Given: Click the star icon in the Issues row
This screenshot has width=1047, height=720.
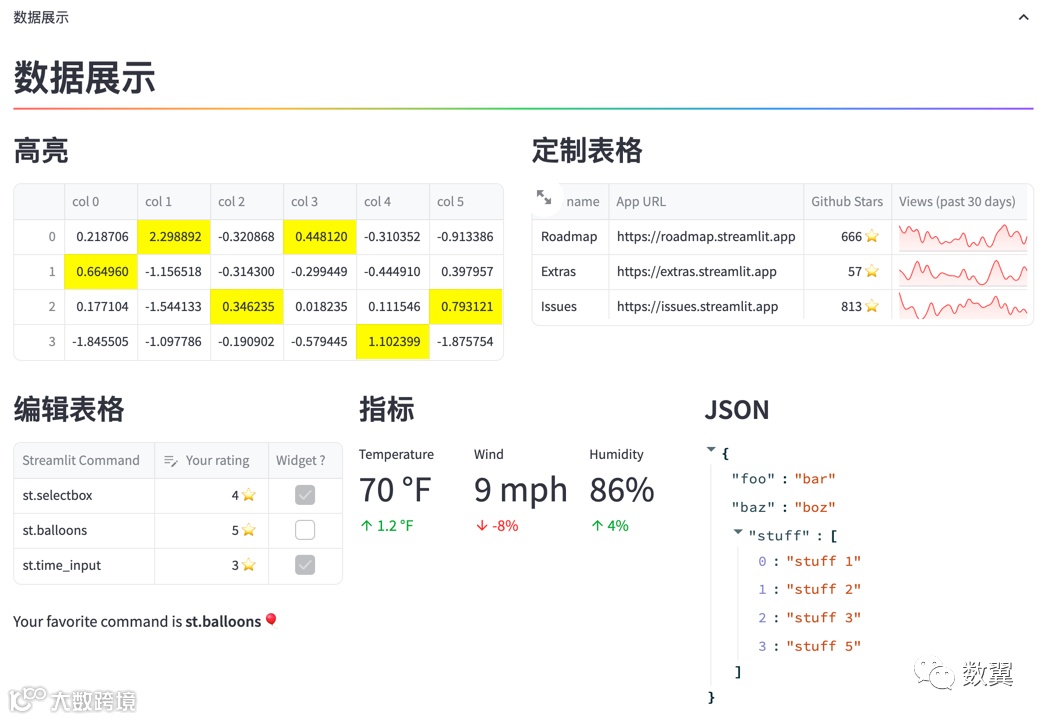Looking at the screenshot, I should [871, 307].
